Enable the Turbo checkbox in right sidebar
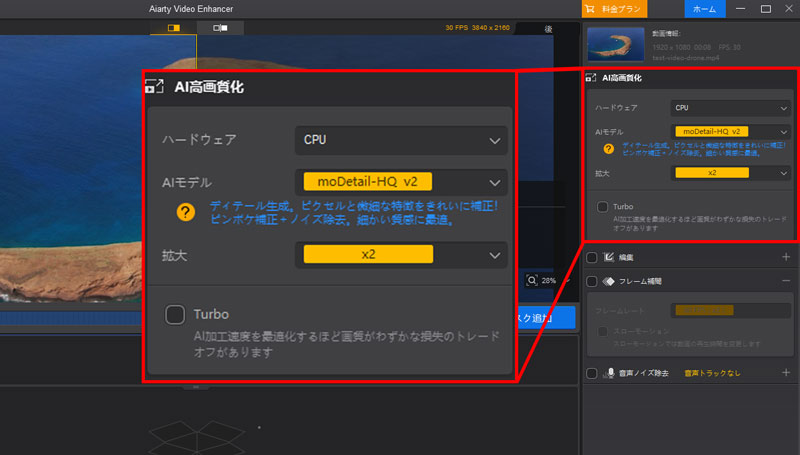The image size is (800, 455). 603,207
